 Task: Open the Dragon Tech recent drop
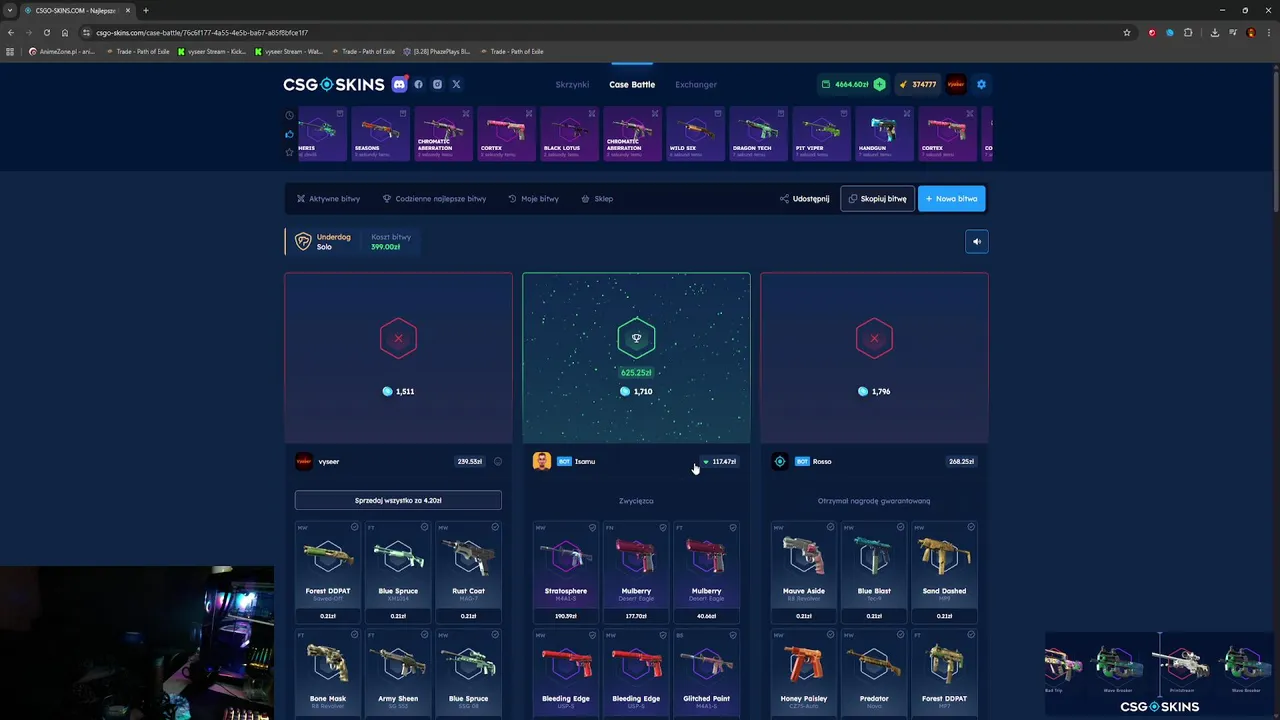tap(758, 134)
